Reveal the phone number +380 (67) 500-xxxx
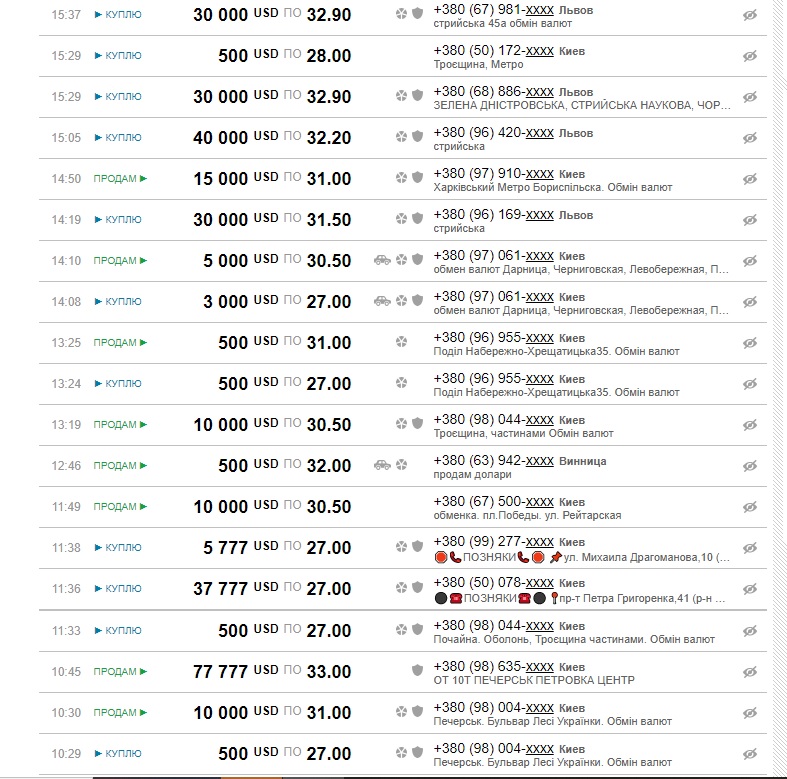 point(539,501)
